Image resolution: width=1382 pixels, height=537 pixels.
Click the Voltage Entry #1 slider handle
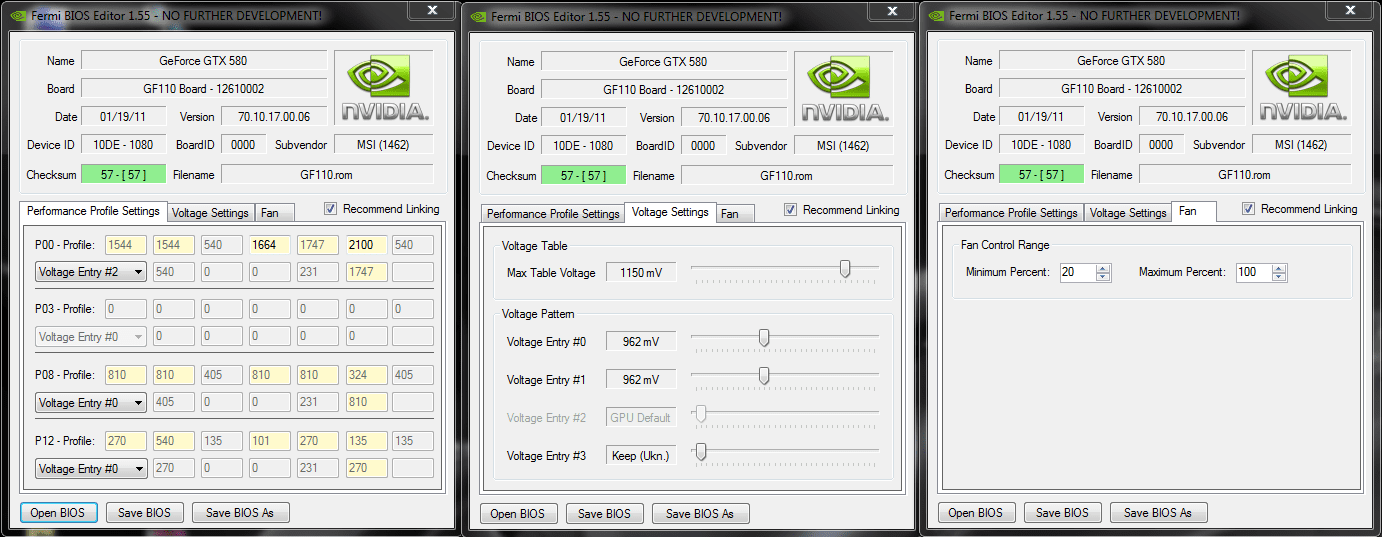click(764, 375)
